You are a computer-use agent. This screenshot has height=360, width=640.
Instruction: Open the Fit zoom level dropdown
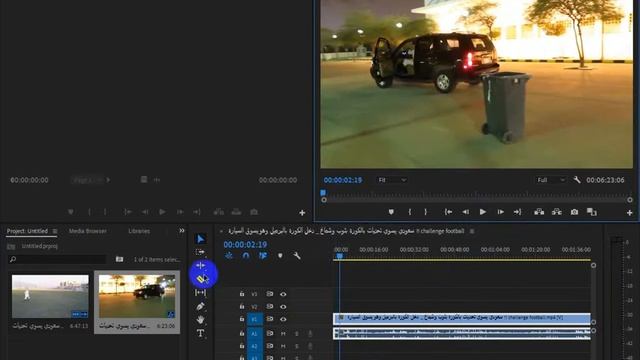coord(391,180)
